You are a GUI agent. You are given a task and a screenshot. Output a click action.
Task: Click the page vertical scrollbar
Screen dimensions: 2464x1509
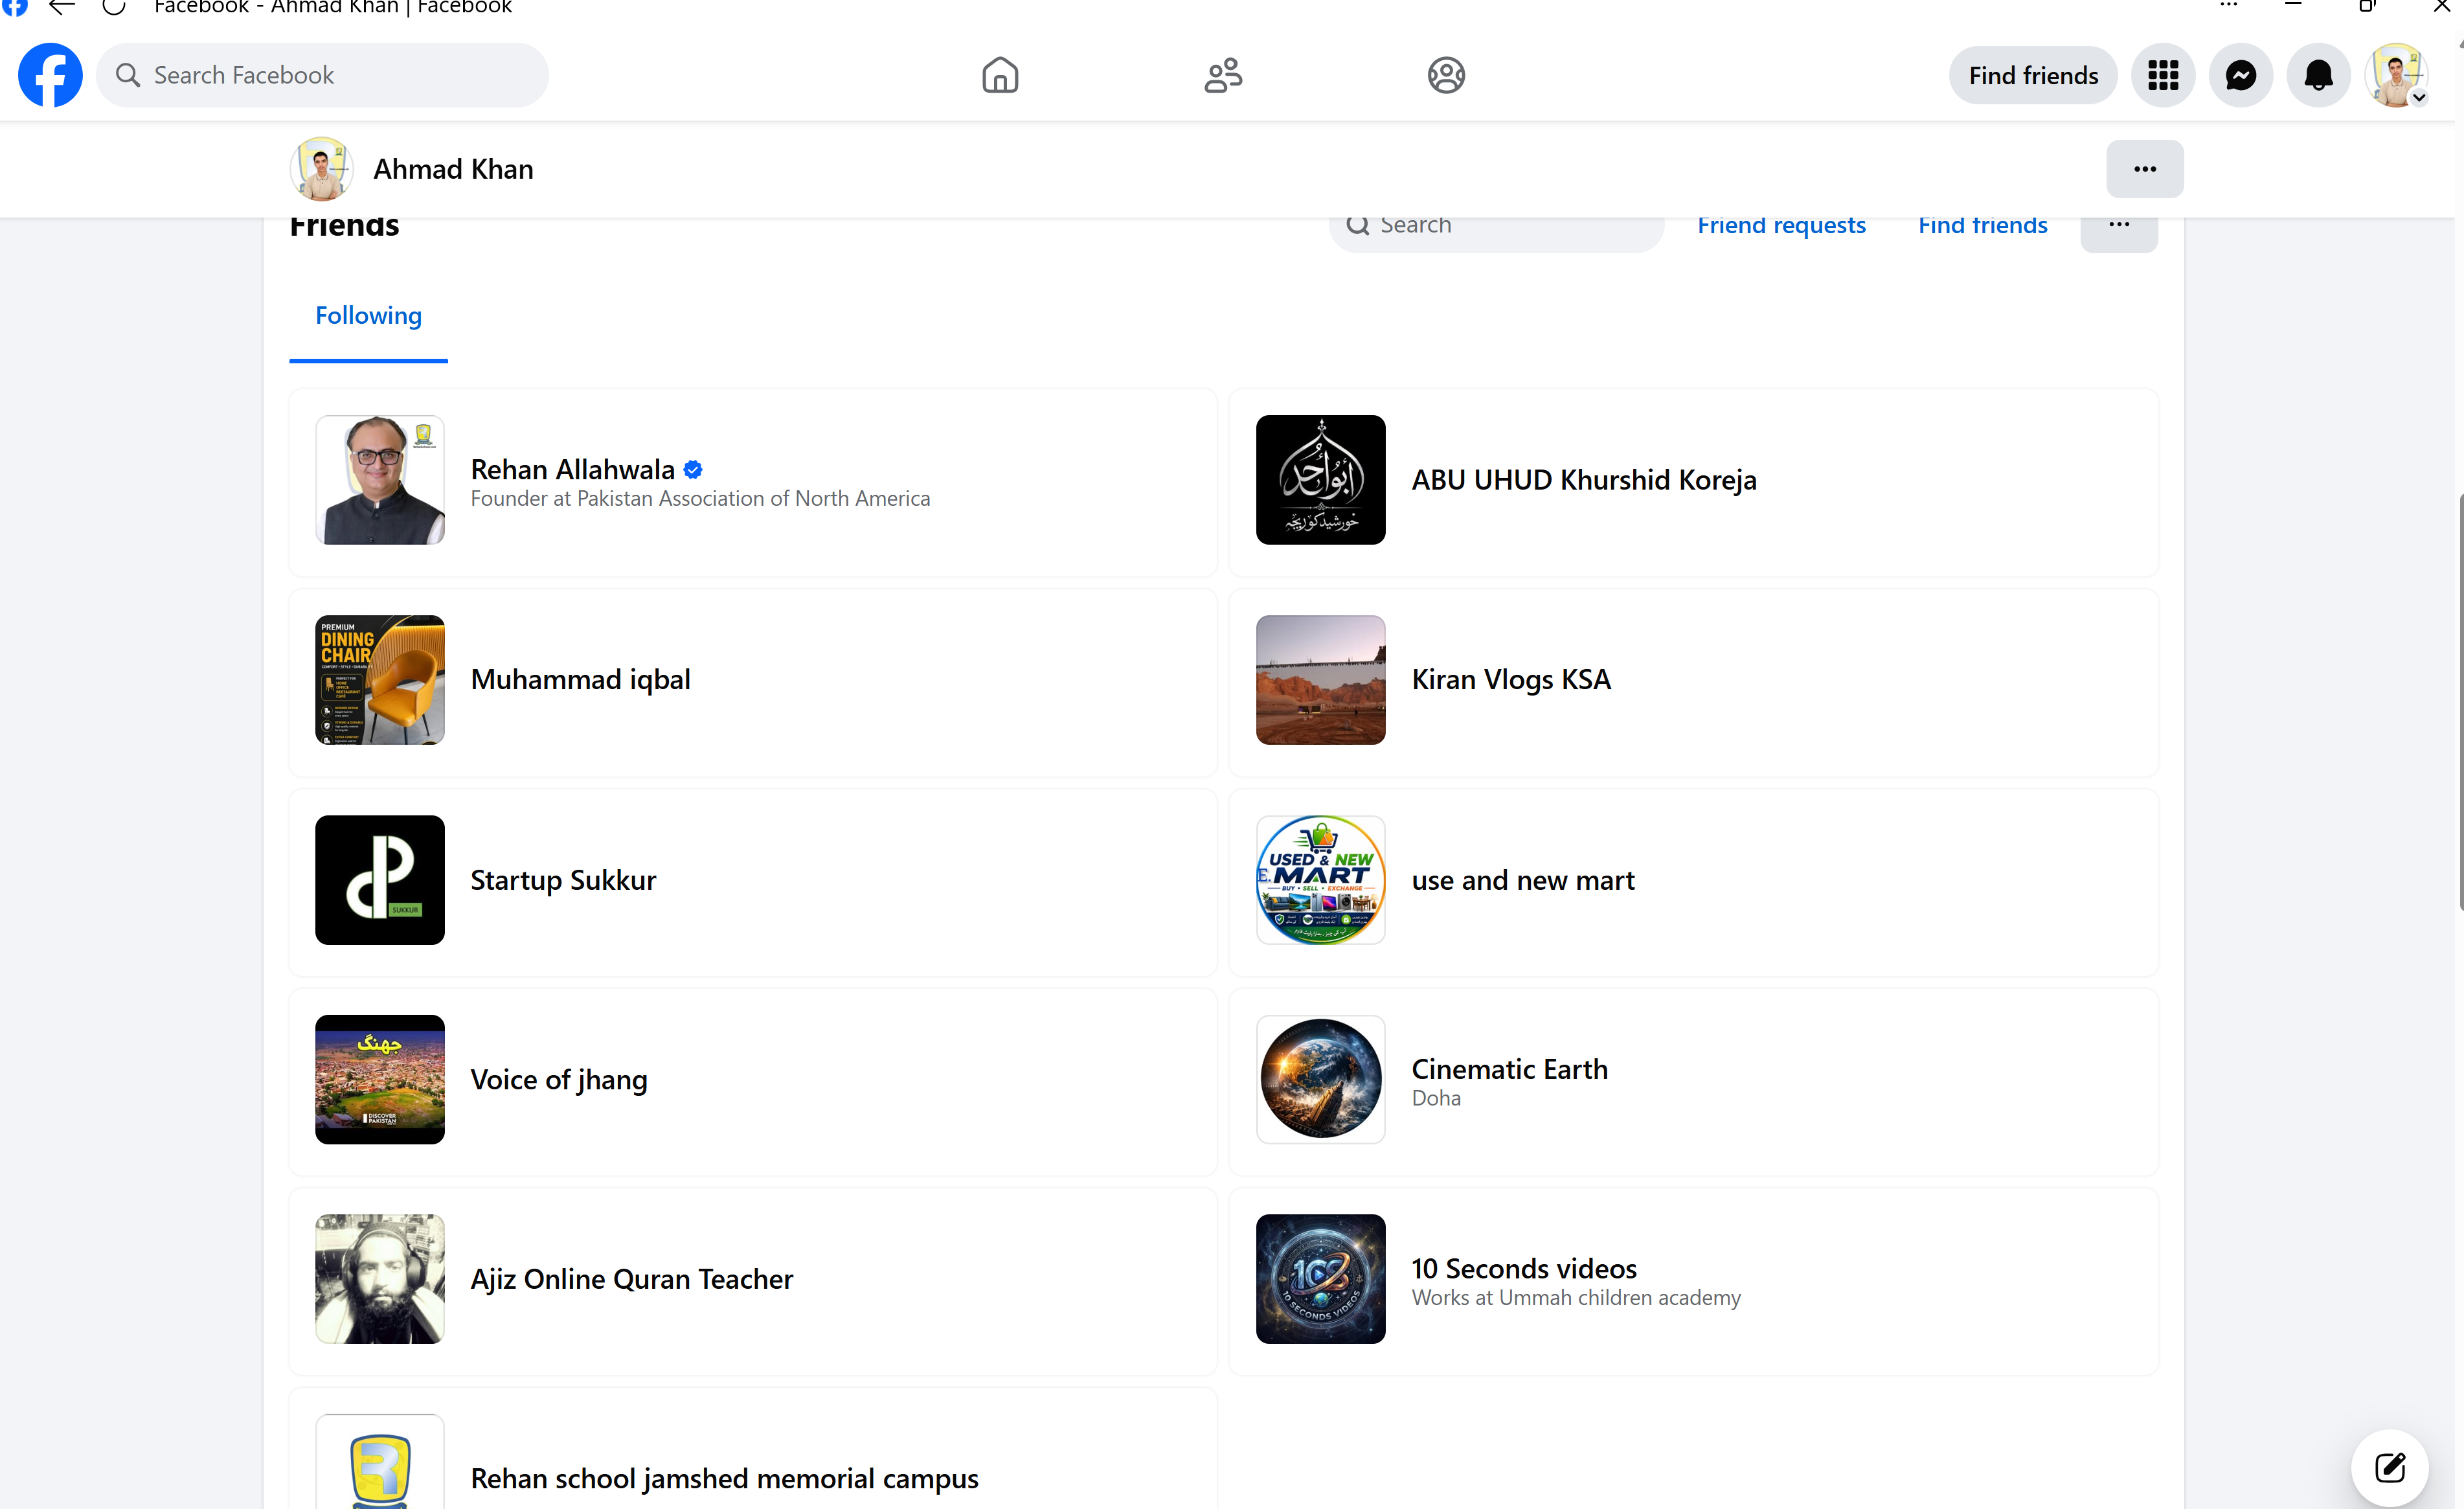2460,700
